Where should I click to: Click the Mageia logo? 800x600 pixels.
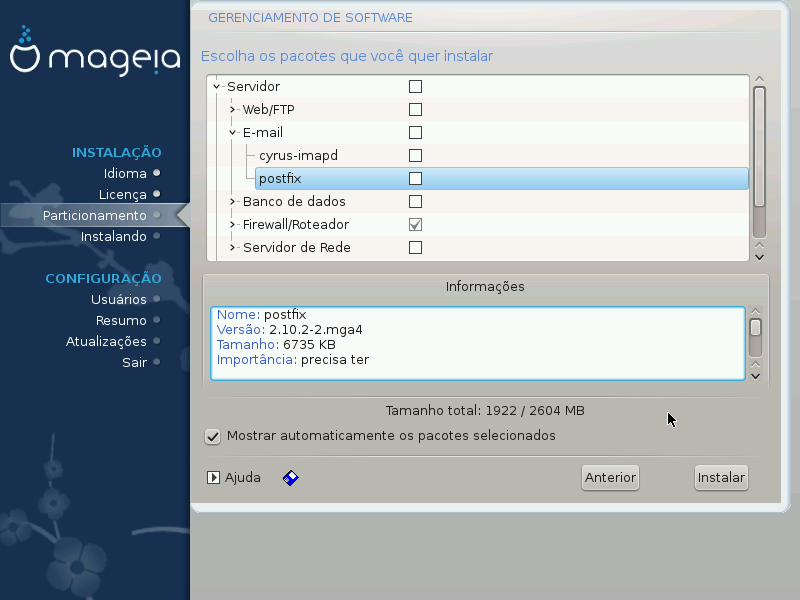(x=95, y=59)
